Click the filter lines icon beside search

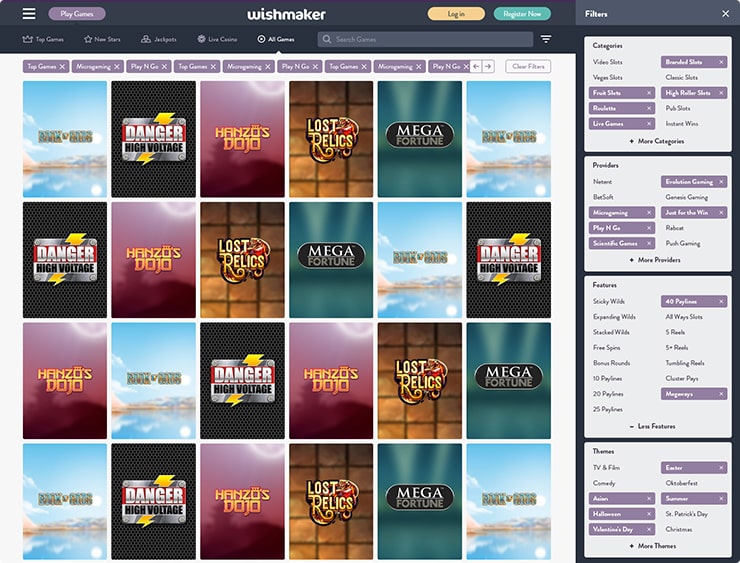pos(546,39)
